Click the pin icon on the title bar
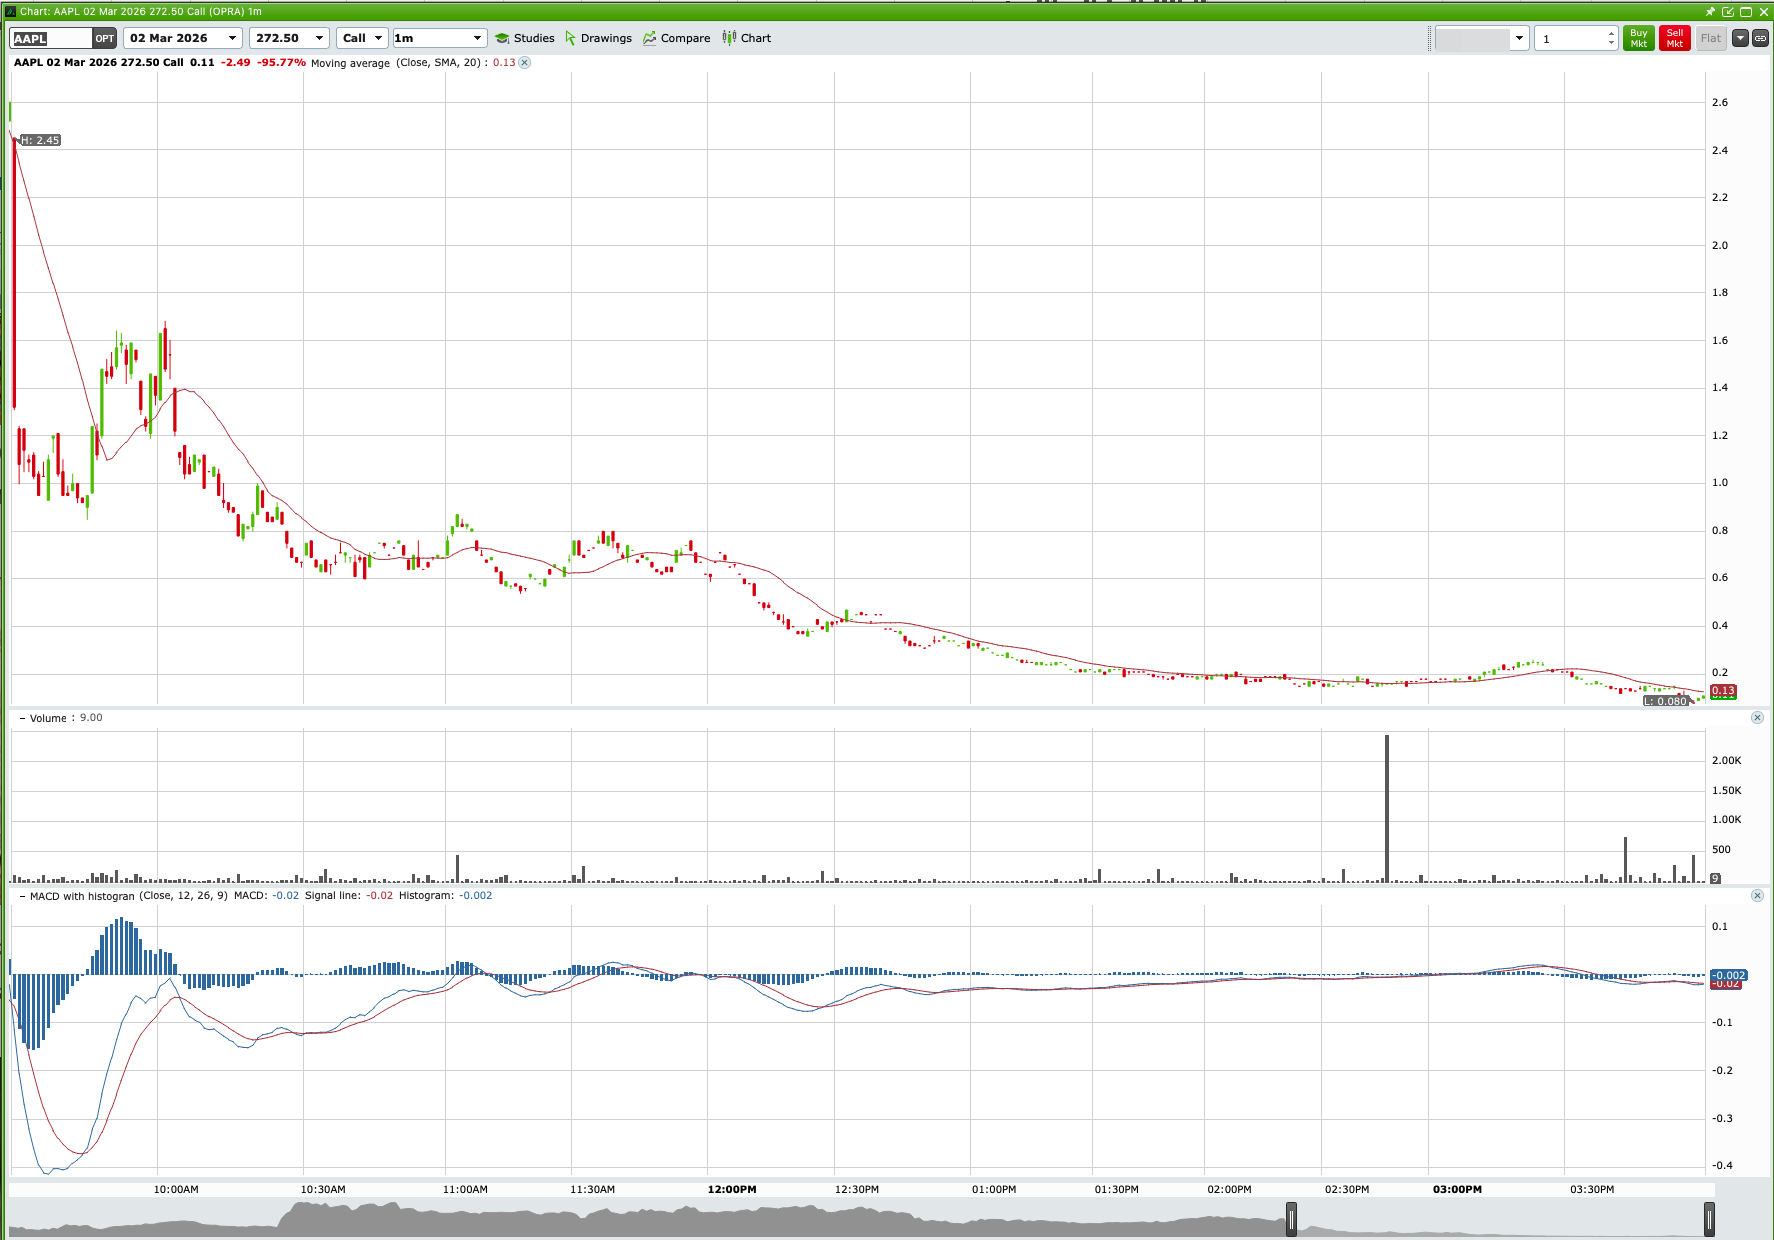 pos(1711,11)
